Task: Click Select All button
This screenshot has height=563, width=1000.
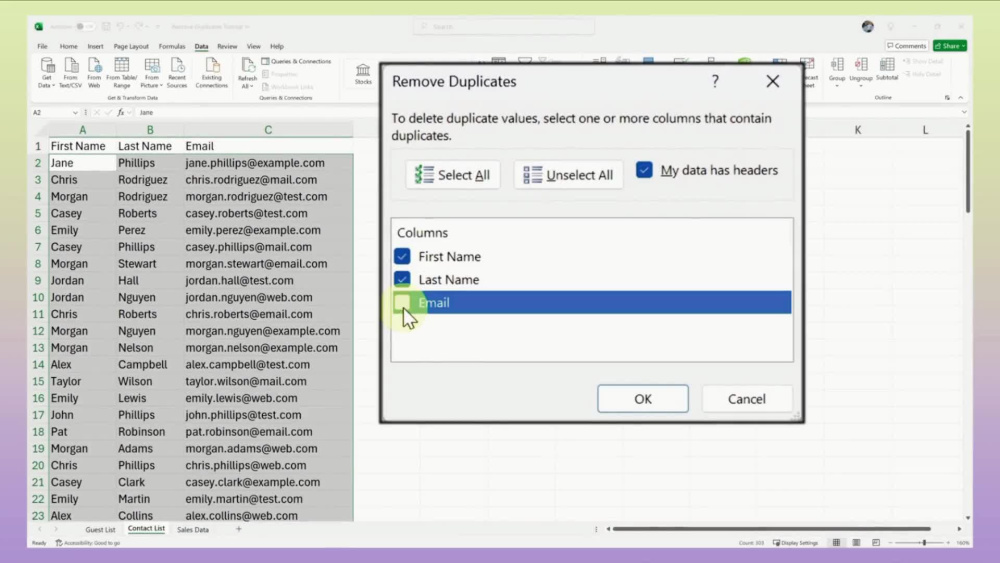Action: click(452, 175)
